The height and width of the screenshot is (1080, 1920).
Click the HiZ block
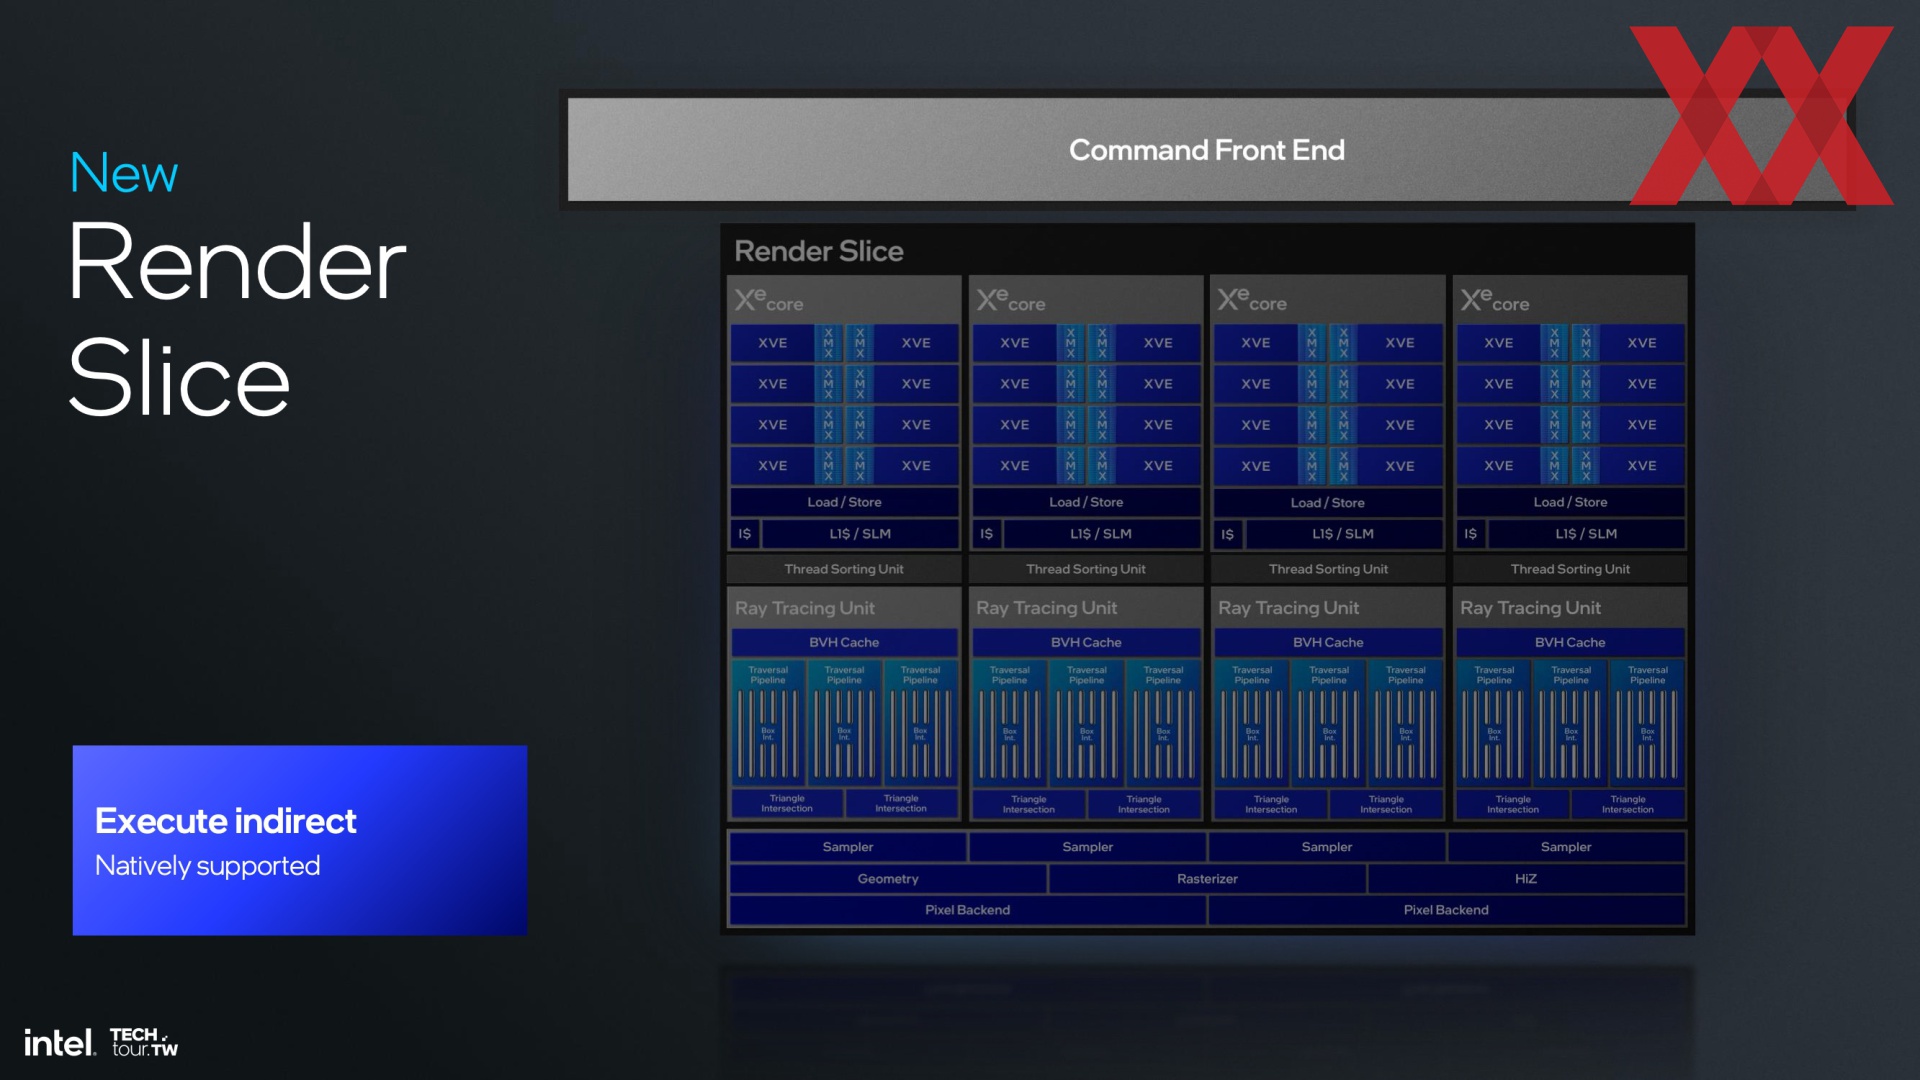coord(1526,879)
